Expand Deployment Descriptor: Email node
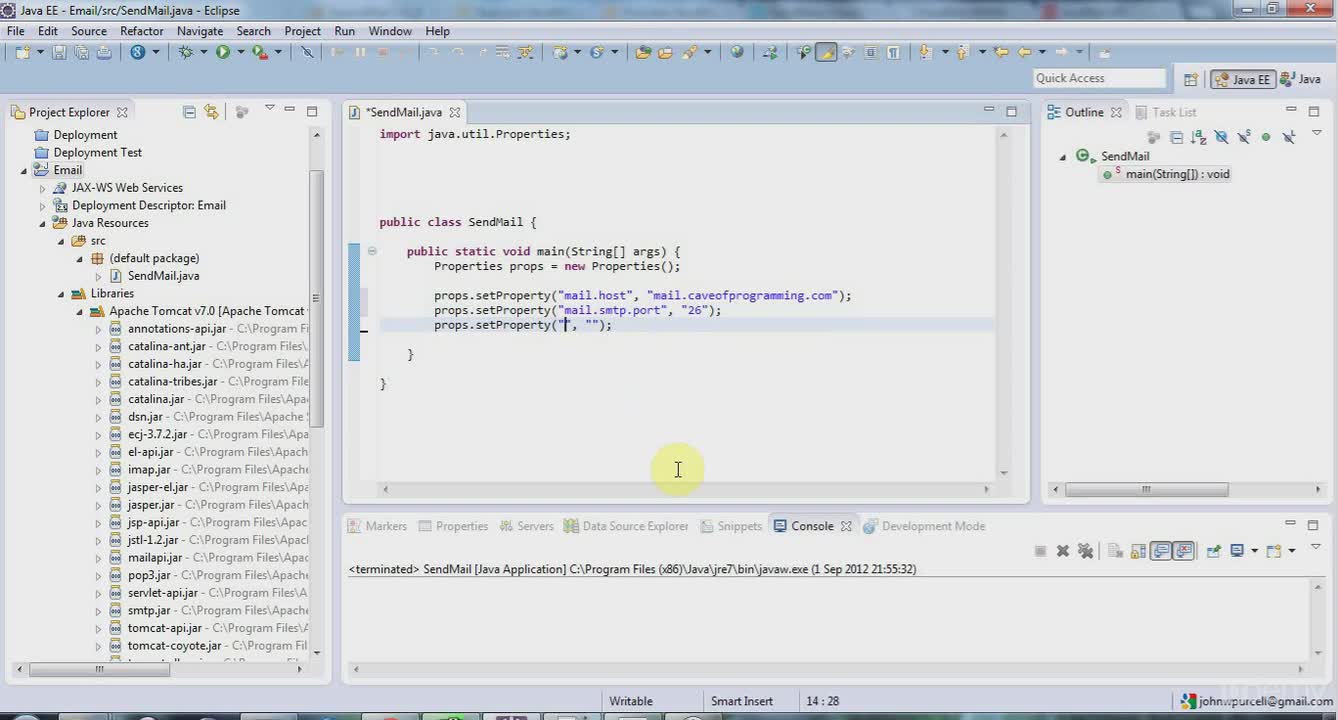This screenshot has width=1338, height=720. pyautogui.click(x=42, y=206)
